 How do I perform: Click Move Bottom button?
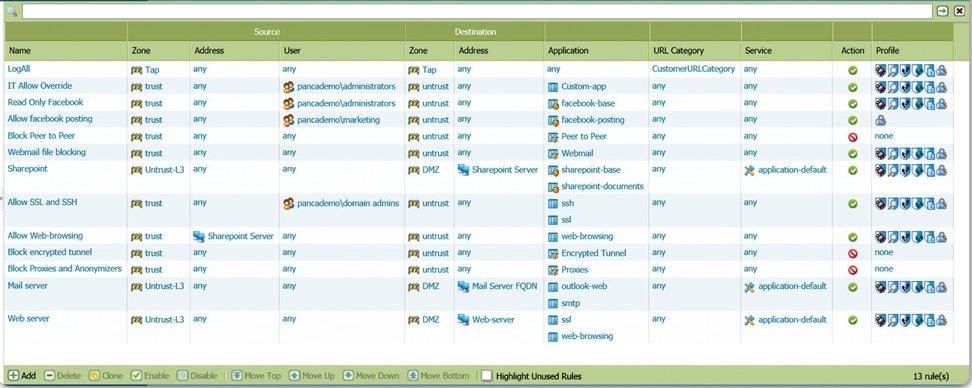click(x=438, y=376)
